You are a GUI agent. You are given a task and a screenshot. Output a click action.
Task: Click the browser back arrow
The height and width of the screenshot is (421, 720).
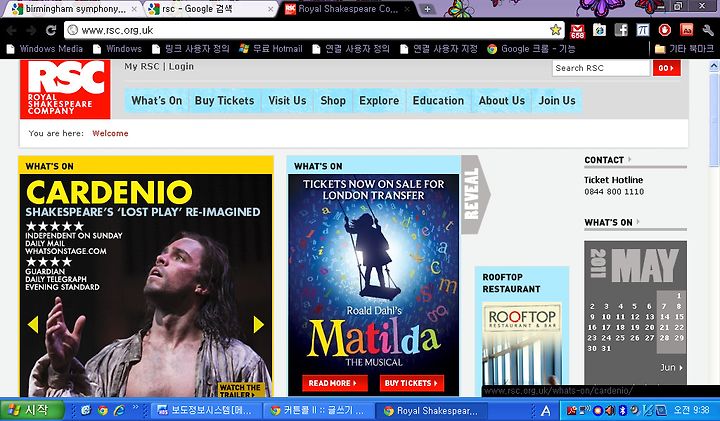(11, 30)
